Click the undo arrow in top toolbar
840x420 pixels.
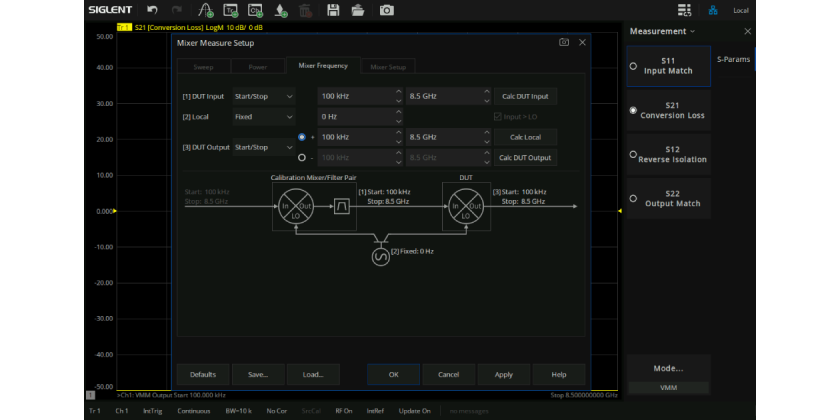coord(152,10)
